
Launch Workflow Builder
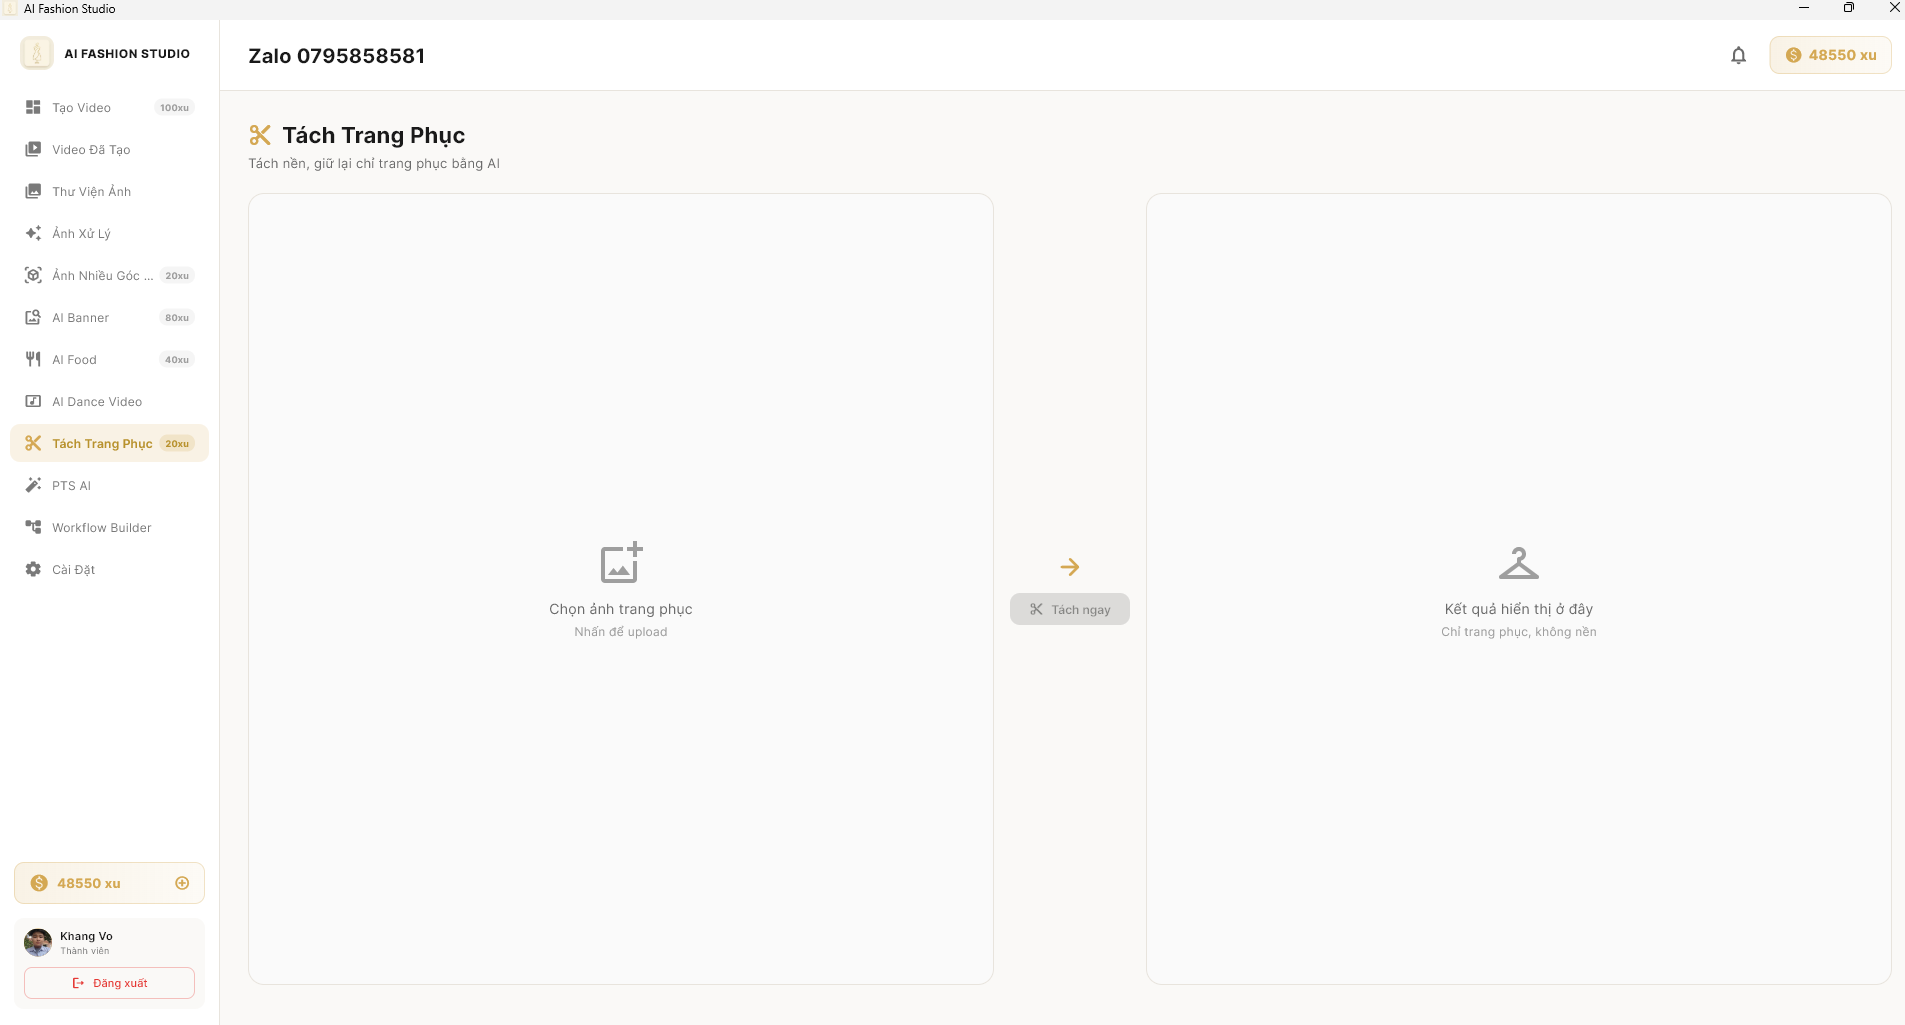click(x=101, y=528)
